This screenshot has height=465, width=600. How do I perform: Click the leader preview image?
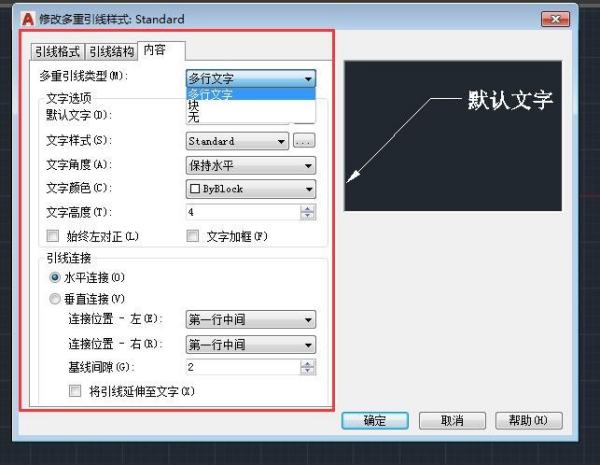[x=453, y=135]
